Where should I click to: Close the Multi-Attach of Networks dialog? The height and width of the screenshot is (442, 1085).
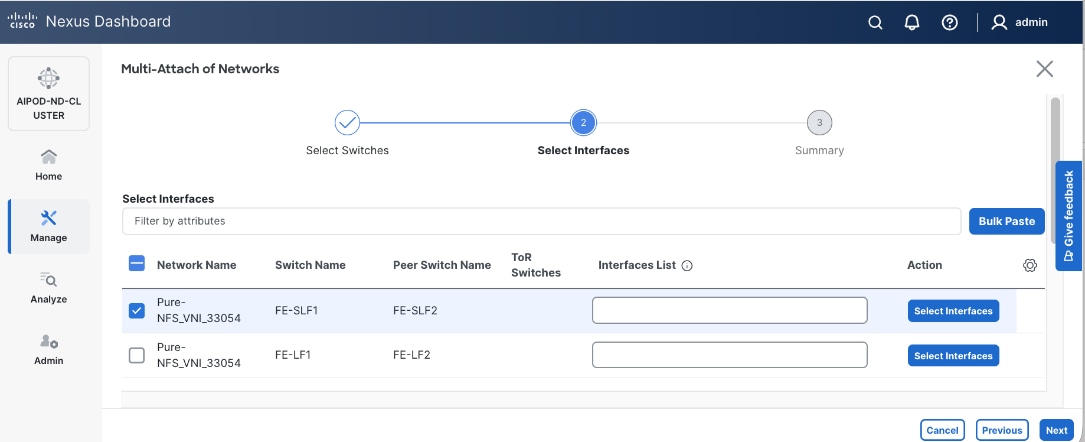click(x=1044, y=69)
